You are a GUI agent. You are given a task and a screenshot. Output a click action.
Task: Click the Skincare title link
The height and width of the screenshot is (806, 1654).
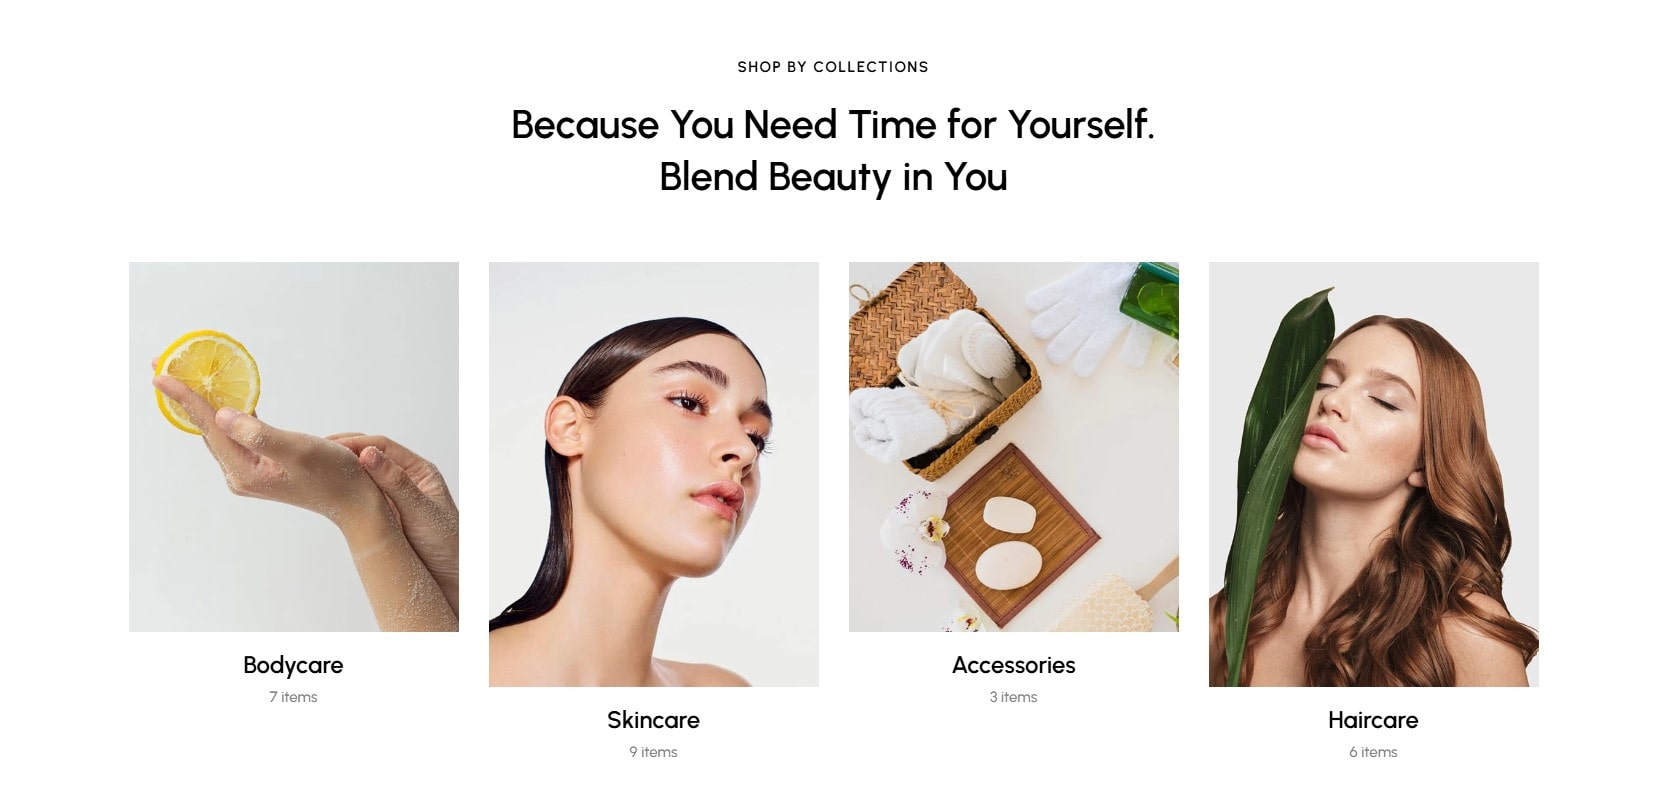(653, 720)
